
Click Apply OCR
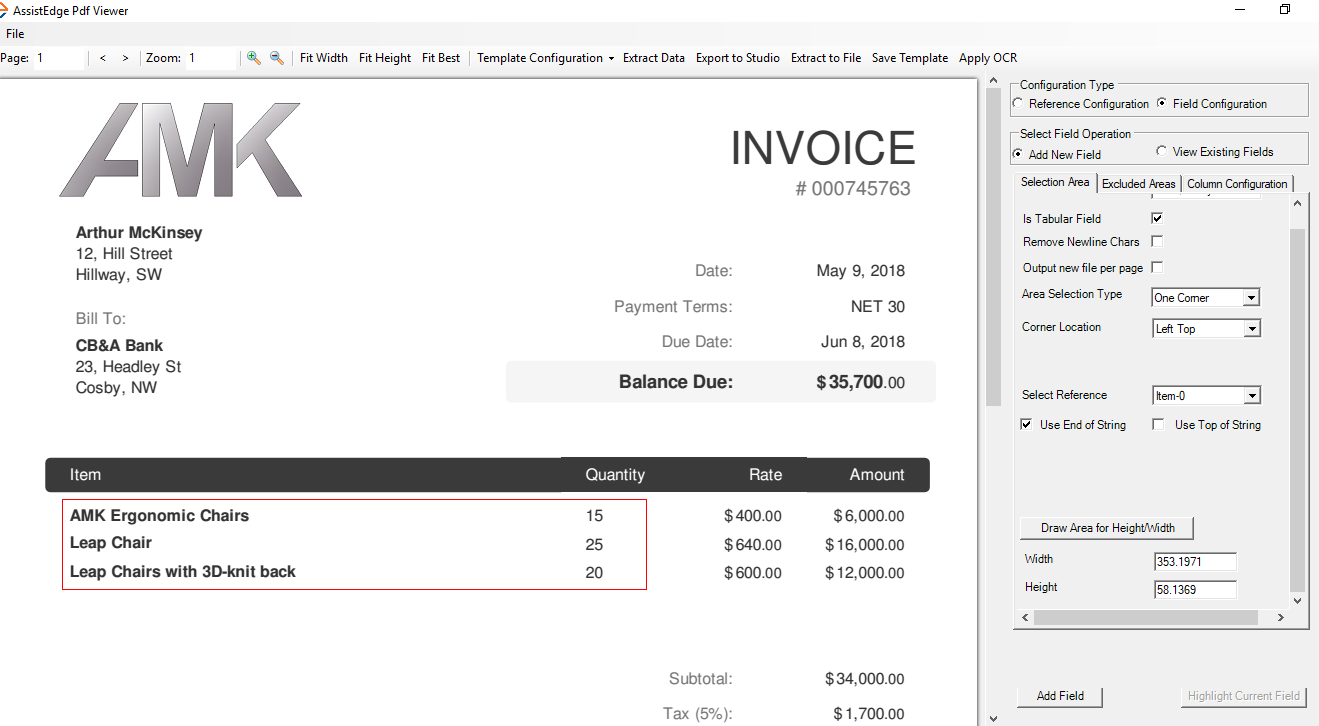(988, 58)
